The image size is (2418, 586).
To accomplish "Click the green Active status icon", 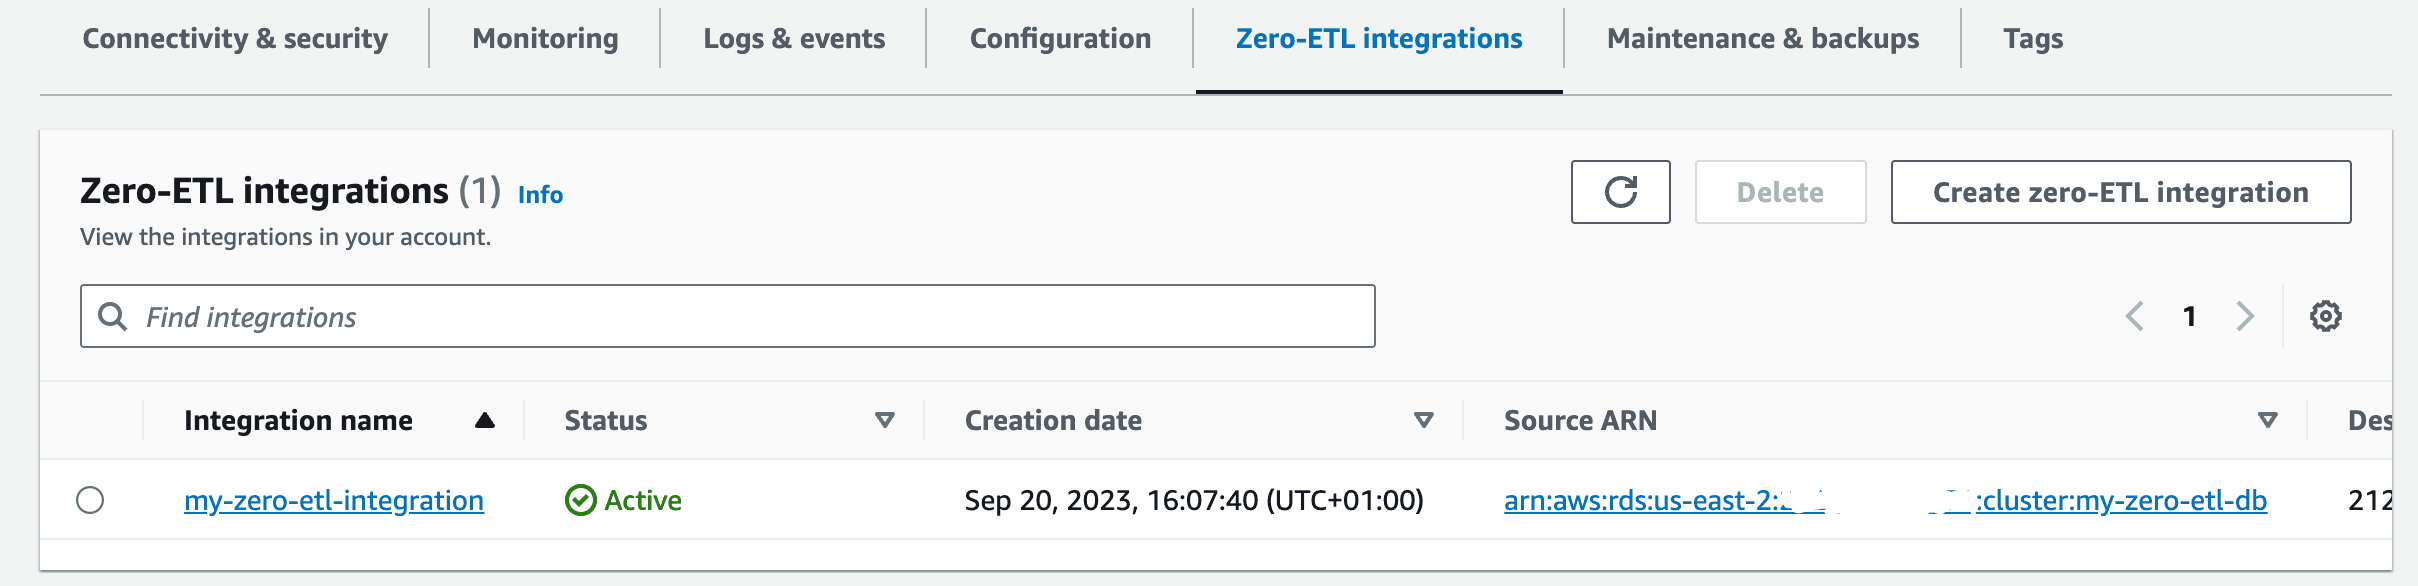I will point(580,500).
